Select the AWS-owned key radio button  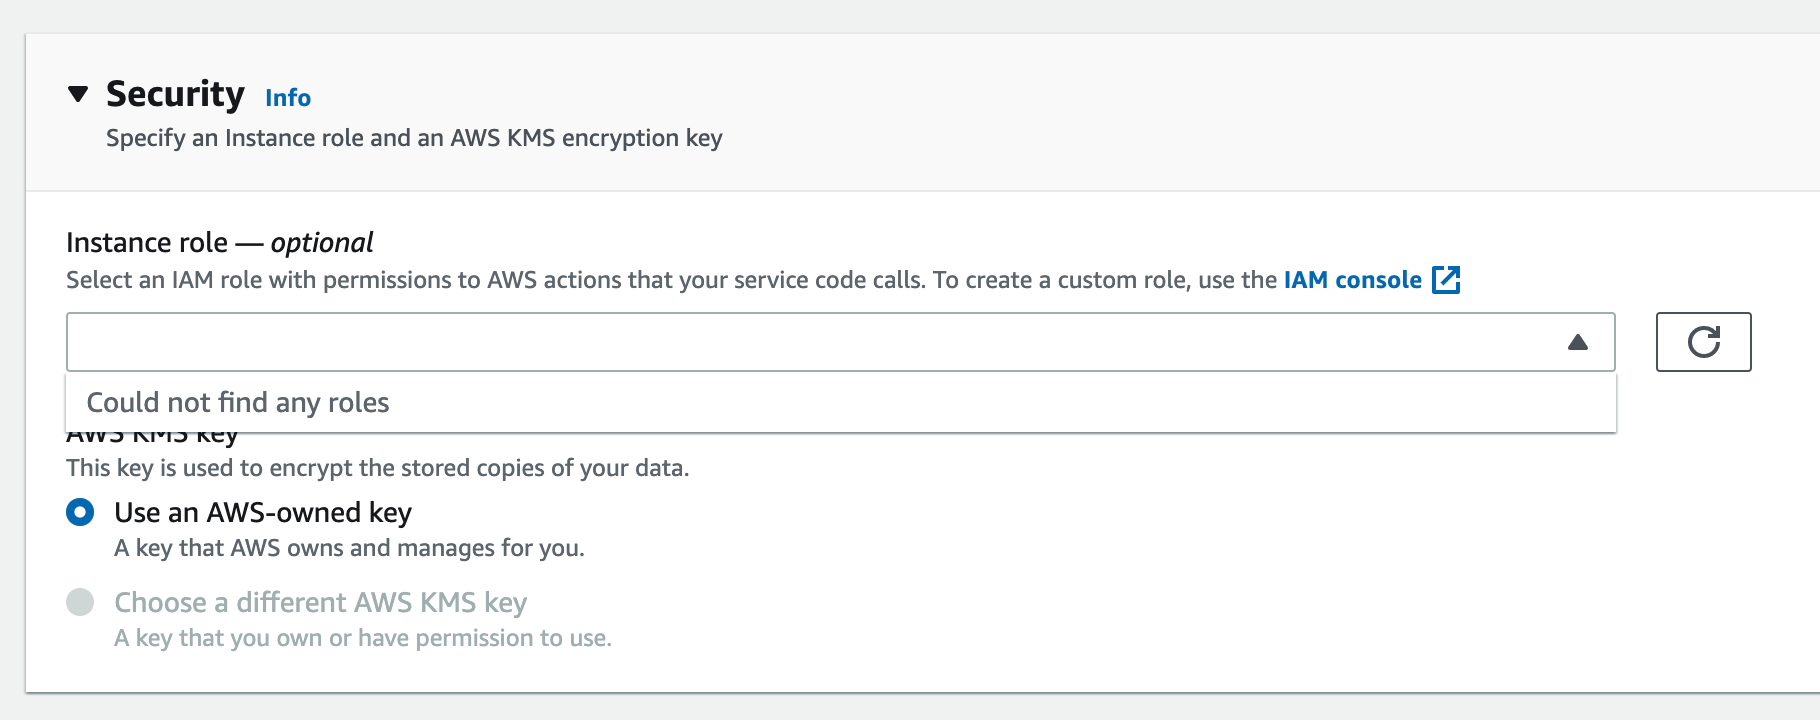[x=79, y=512]
